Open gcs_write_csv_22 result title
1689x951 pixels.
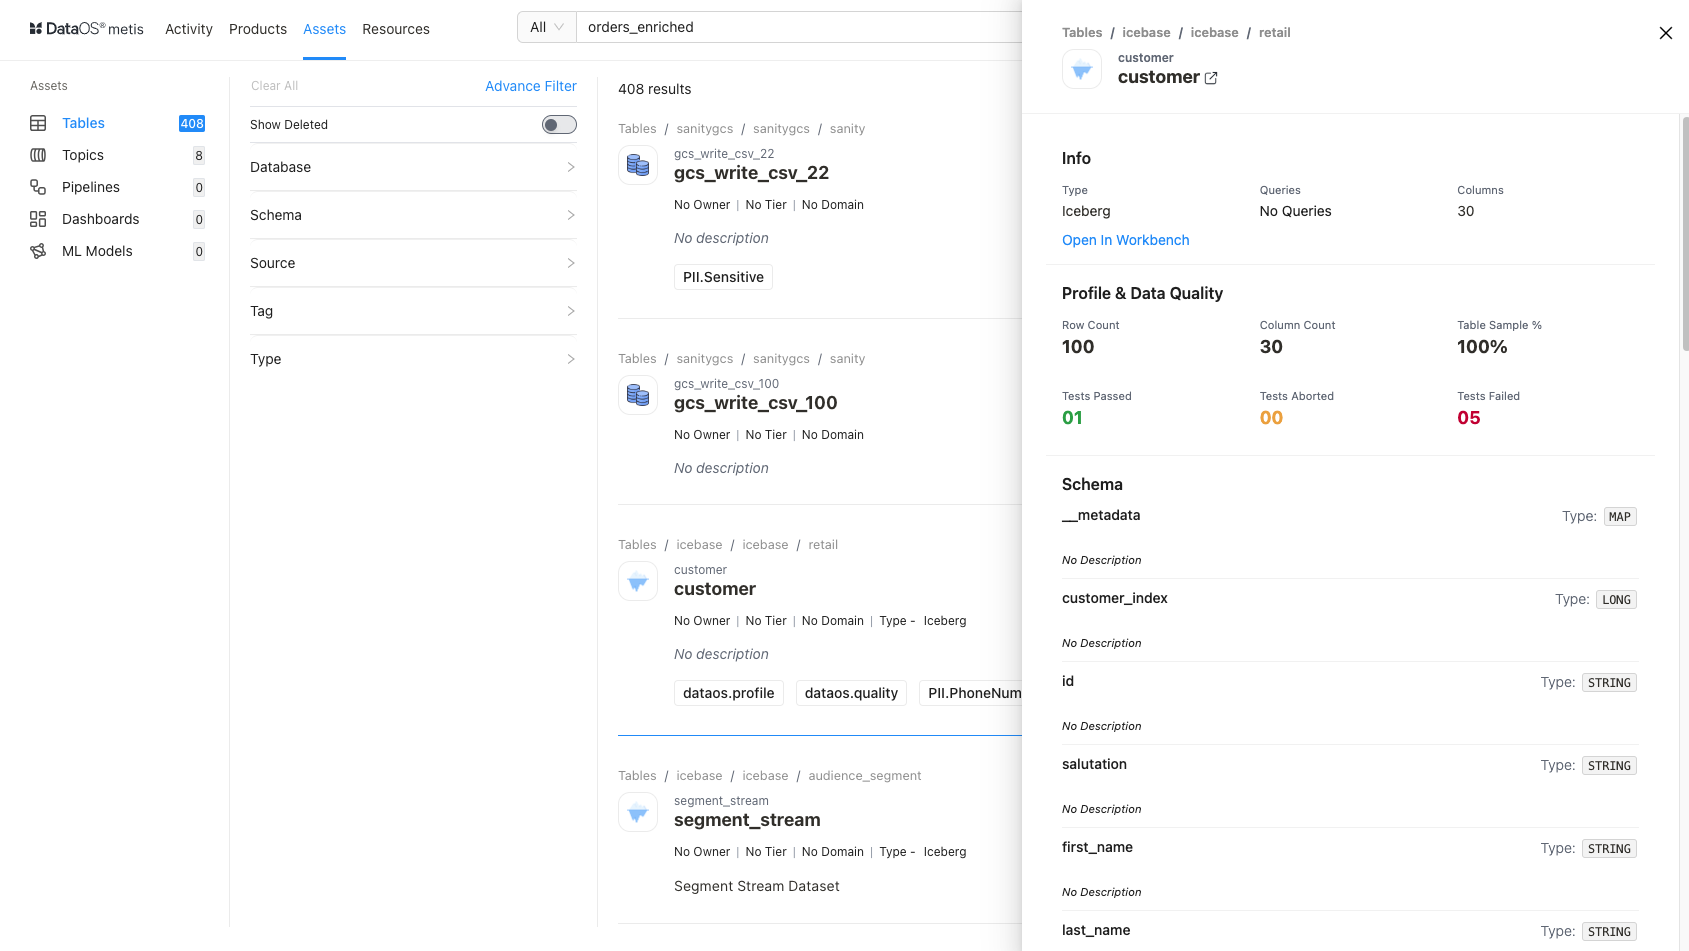[751, 173]
